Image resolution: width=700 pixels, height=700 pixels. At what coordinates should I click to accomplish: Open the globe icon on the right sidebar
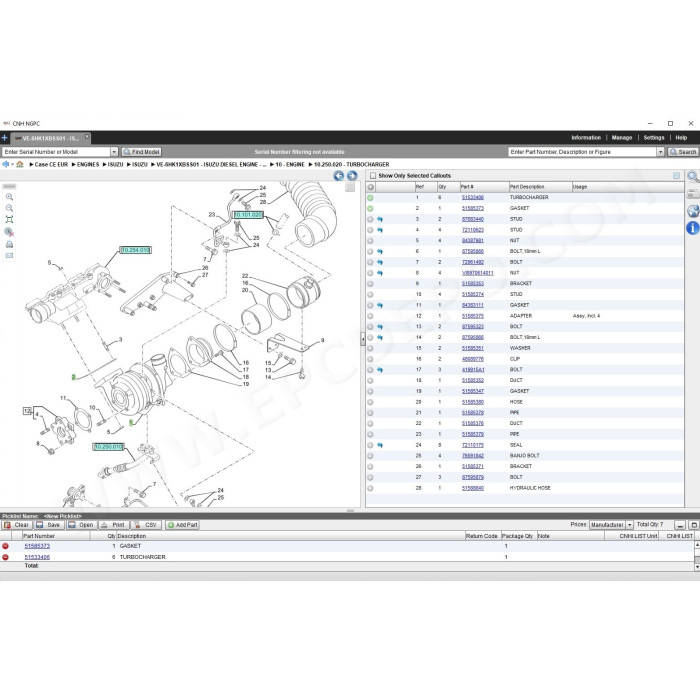pos(692,211)
